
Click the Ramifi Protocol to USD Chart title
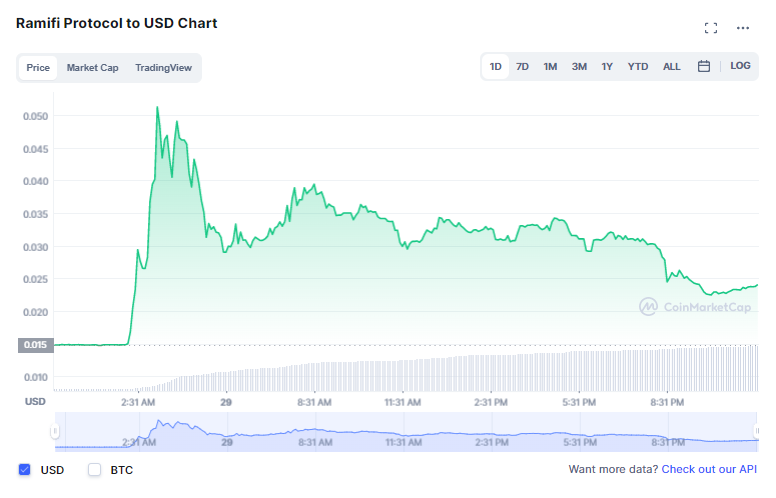tap(116, 23)
